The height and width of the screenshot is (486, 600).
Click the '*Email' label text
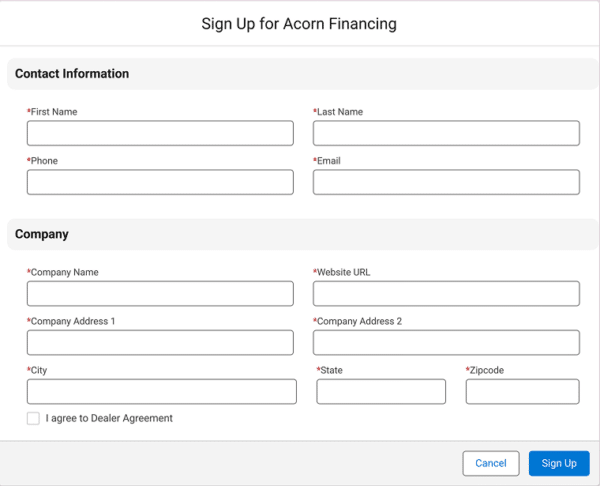(328, 161)
